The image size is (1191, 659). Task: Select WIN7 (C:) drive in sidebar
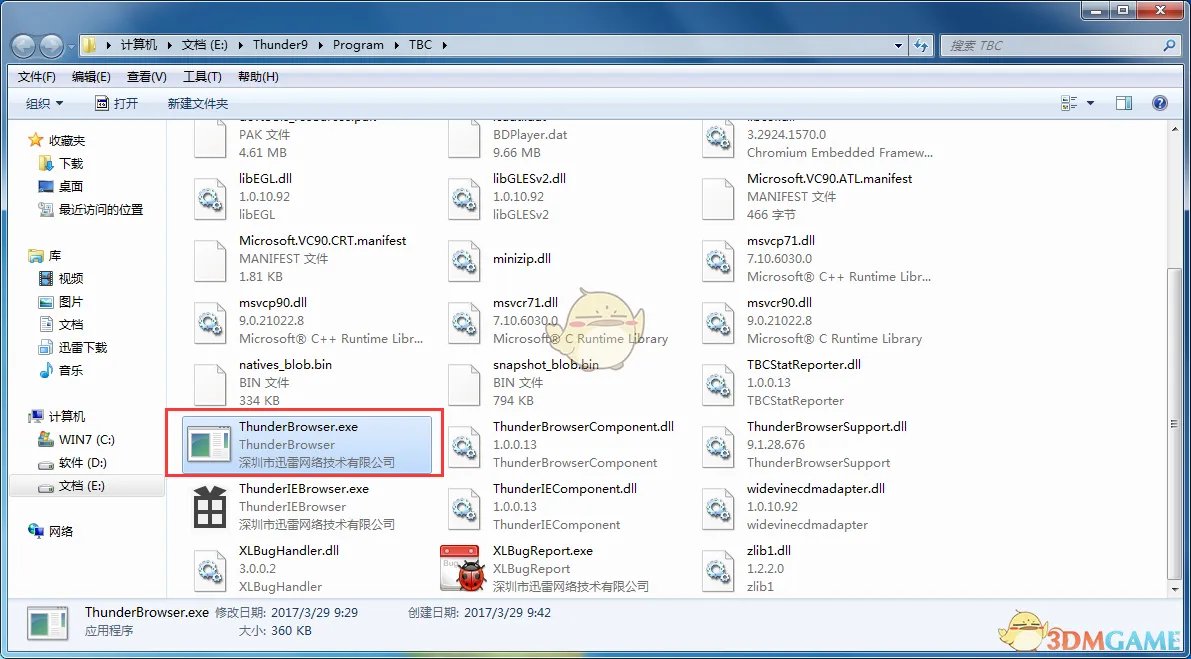click(87, 439)
